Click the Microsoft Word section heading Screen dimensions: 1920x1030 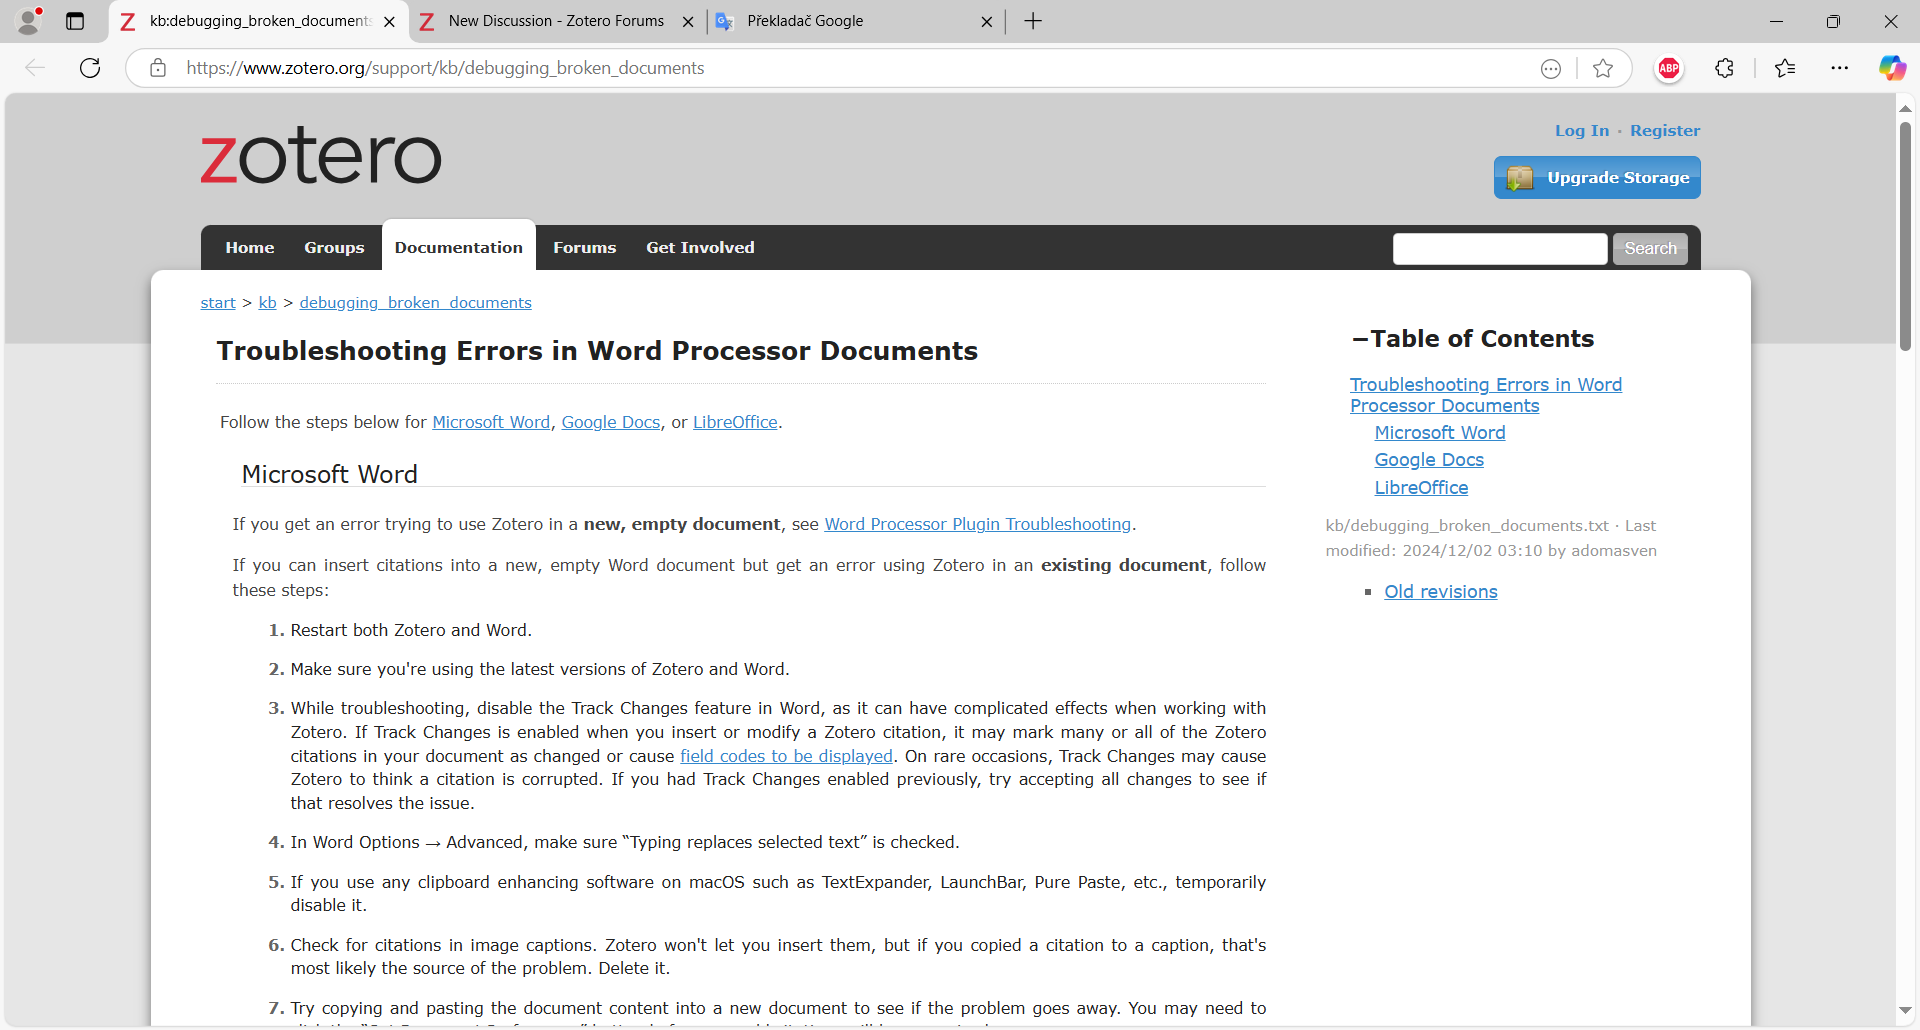coord(329,474)
